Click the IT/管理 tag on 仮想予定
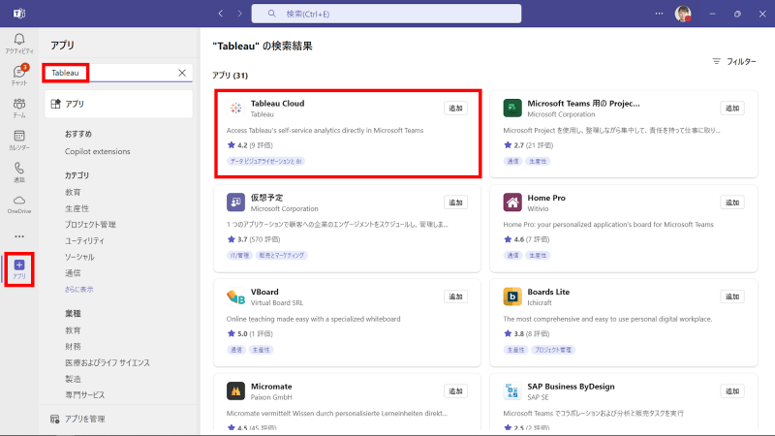The height and width of the screenshot is (436, 775). click(239, 256)
